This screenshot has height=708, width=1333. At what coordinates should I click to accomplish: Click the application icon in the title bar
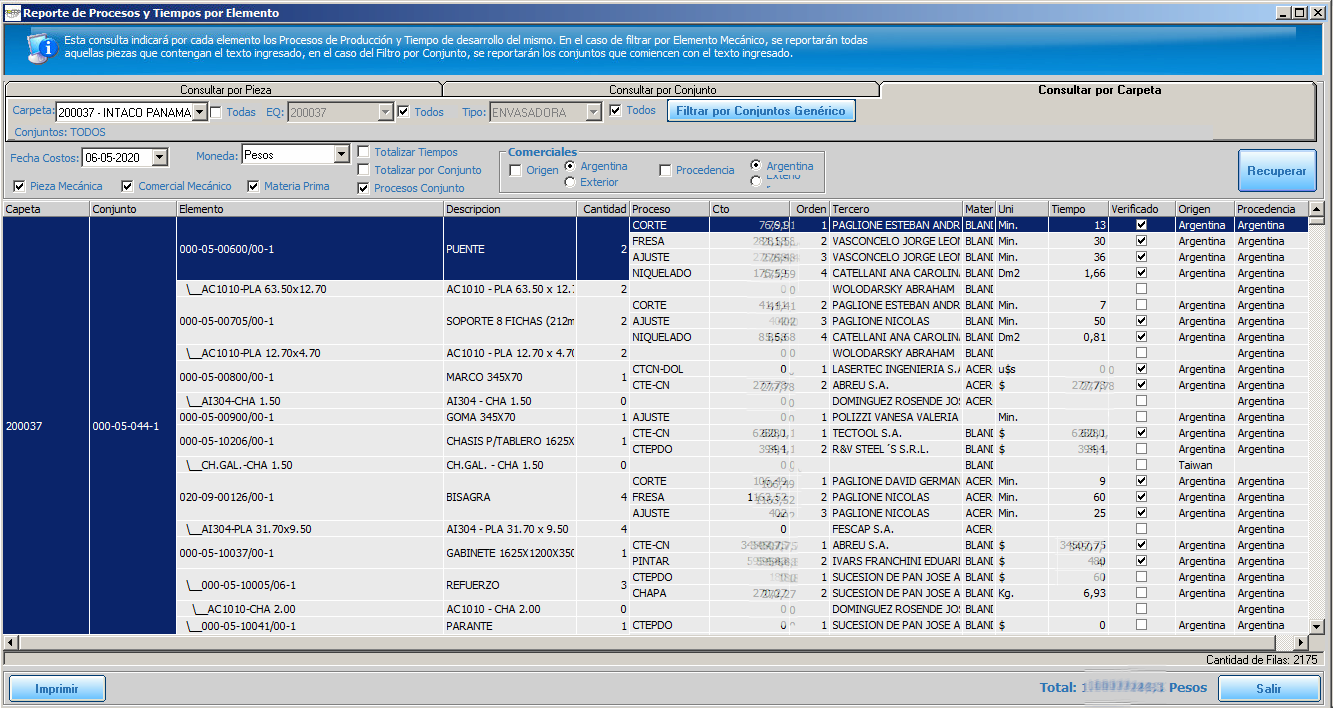pos(11,13)
